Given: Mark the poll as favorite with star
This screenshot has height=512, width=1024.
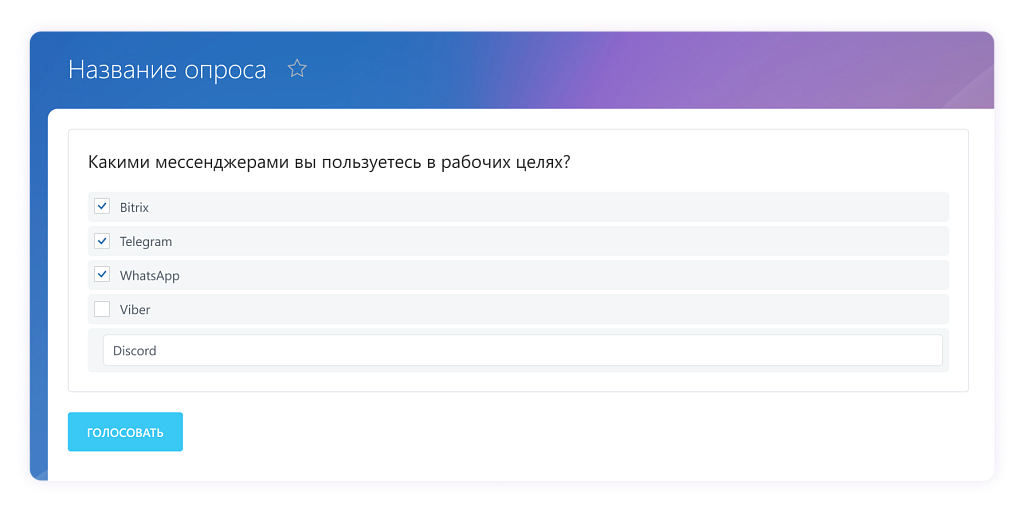Looking at the screenshot, I should pos(297,69).
